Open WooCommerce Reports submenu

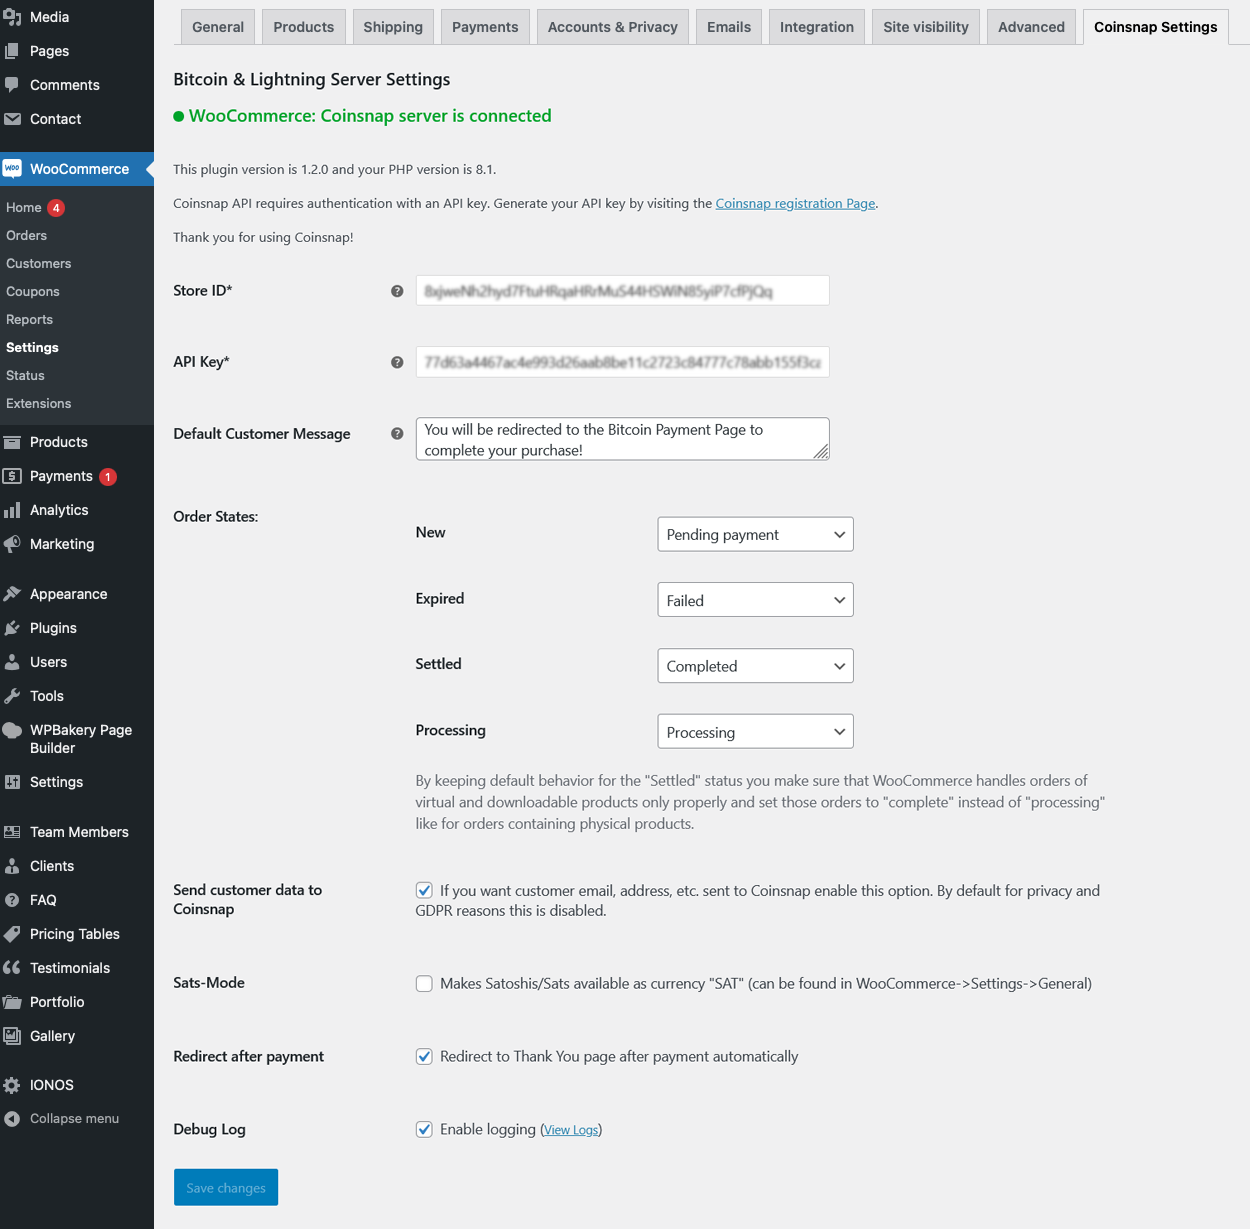coord(30,320)
